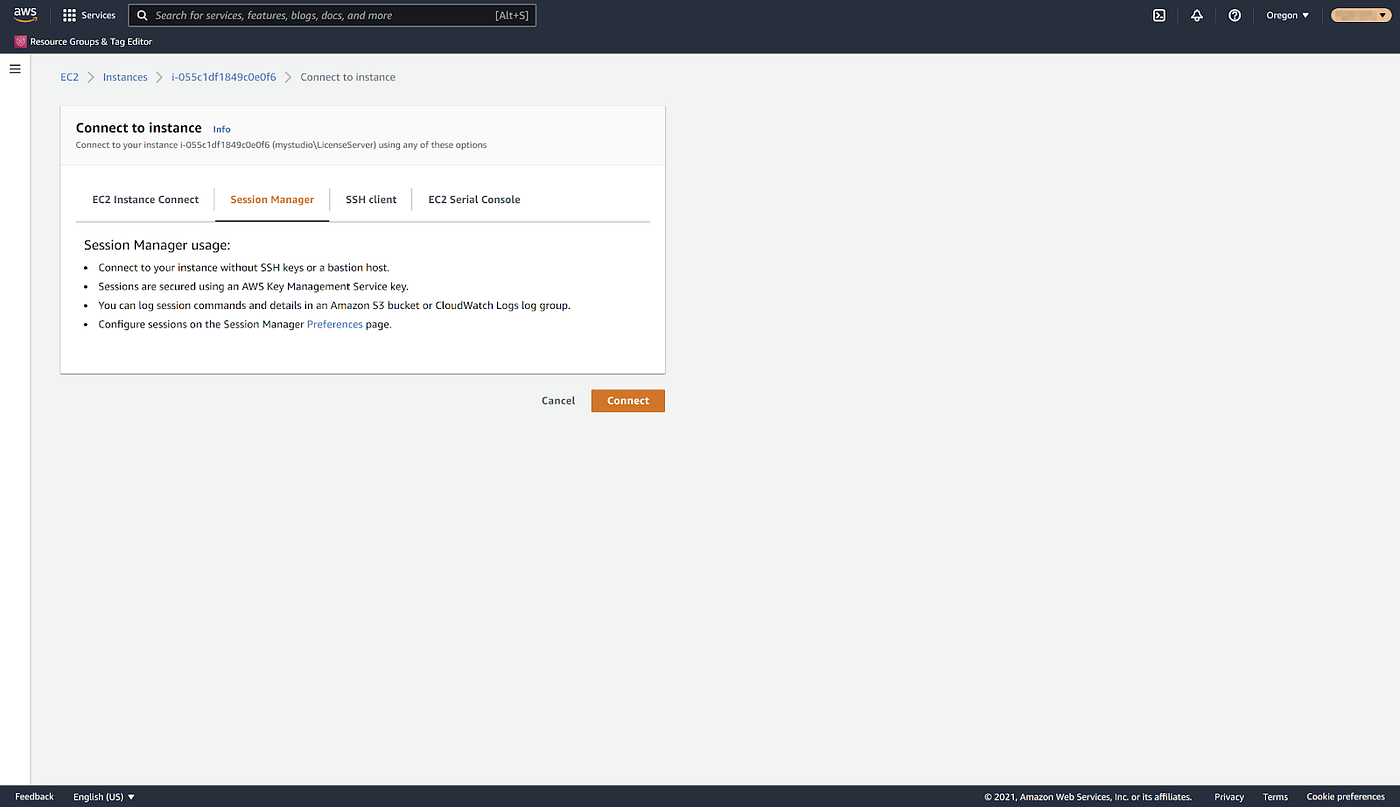Toggle the hamburger side navigation menu

[x=15, y=69]
